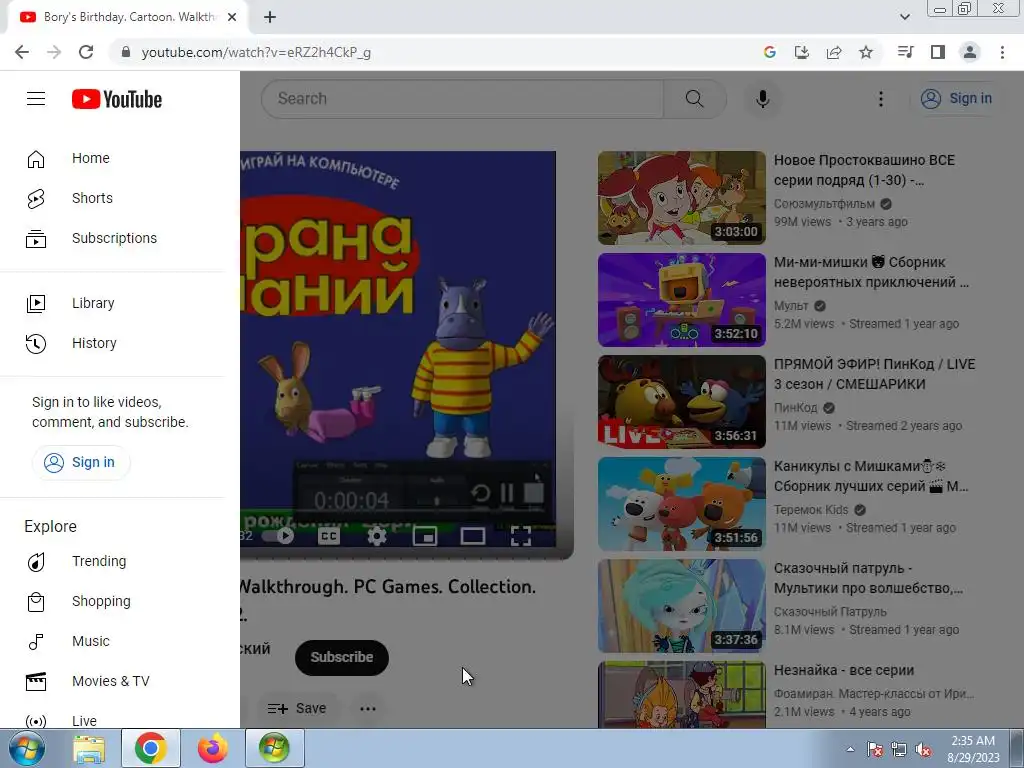Open Каникулы с Мишками thumbnail

(x=682, y=504)
